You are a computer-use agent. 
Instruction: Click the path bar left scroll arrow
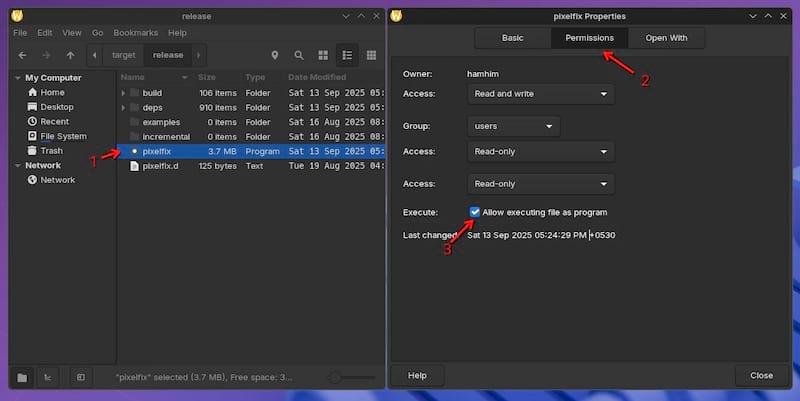pyautogui.click(x=94, y=55)
